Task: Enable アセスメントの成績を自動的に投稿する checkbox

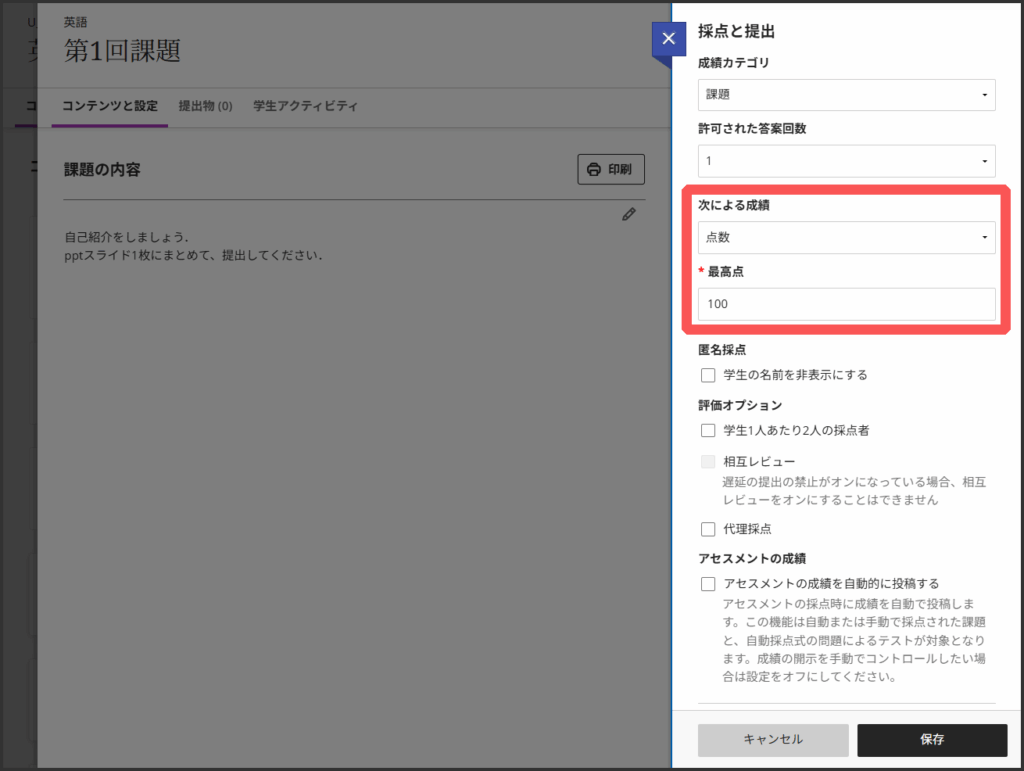Action: click(x=708, y=583)
